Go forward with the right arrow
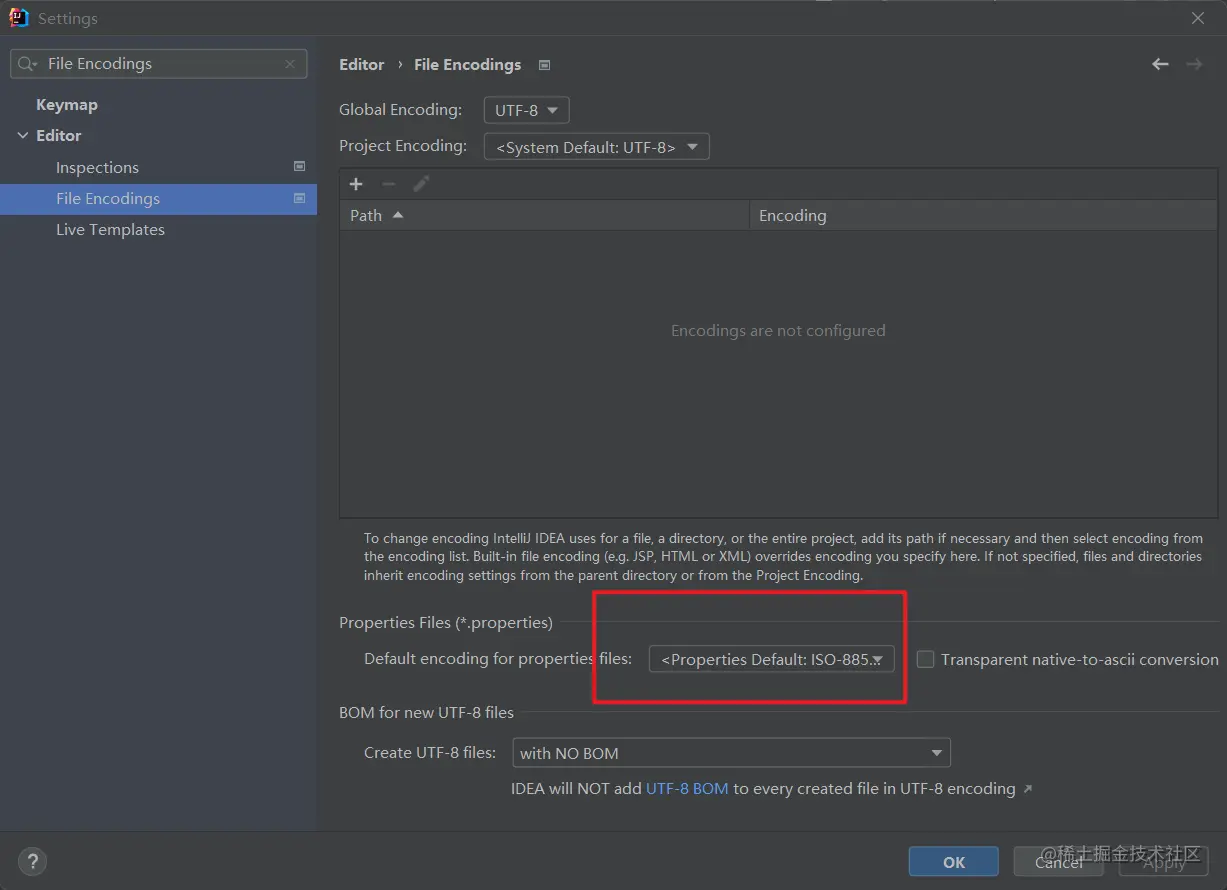The image size is (1227, 890). click(x=1194, y=64)
